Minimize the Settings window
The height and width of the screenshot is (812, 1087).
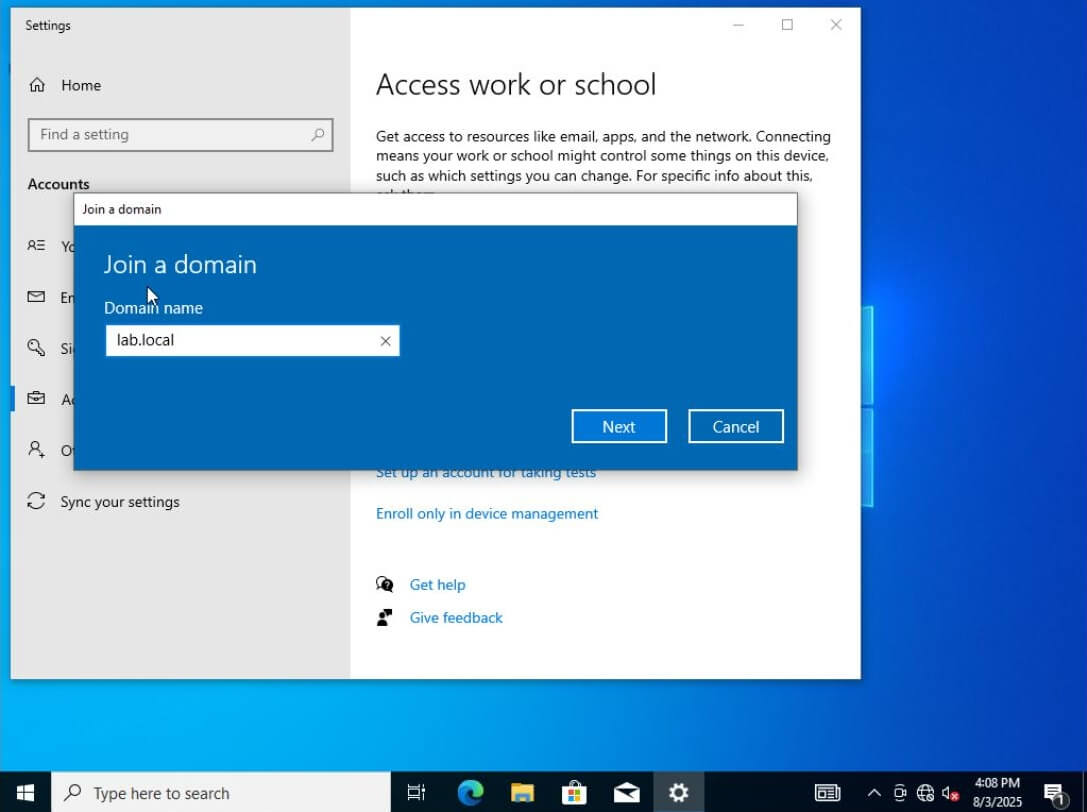pos(738,25)
